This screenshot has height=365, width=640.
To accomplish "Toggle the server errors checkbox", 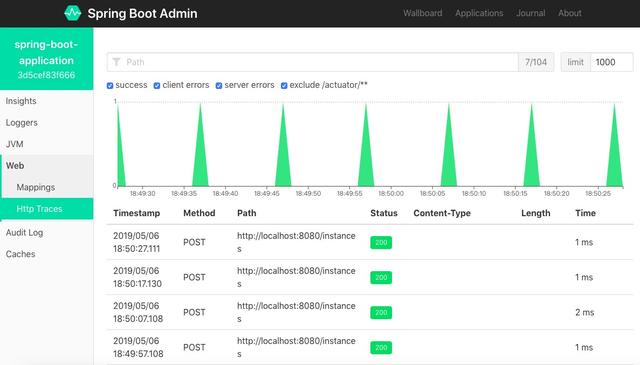I will pos(219,85).
